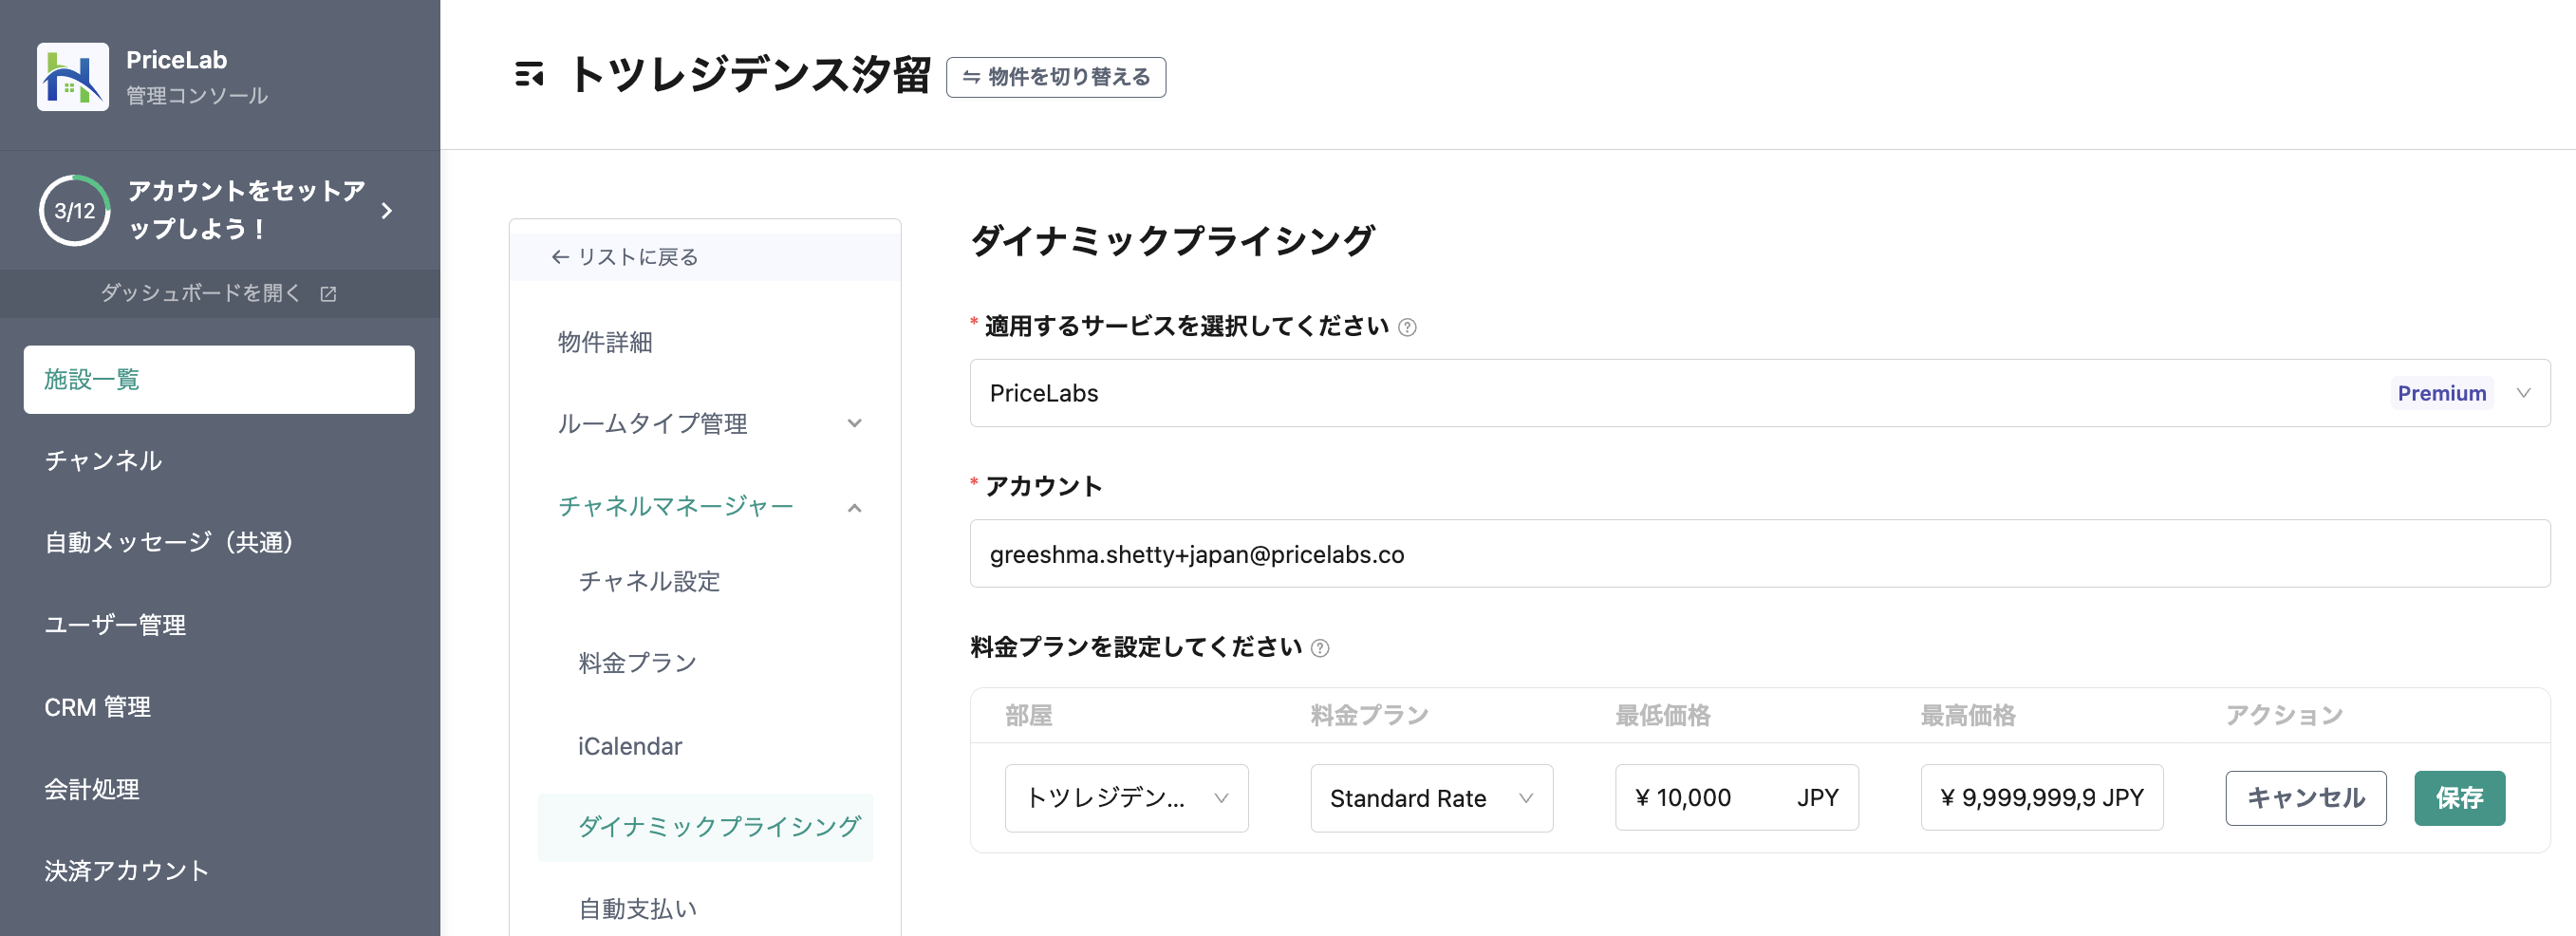Select ダイナミックプライシング submenu item
Screen dimensions: 2576x936
pyautogui.click(x=705, y=827)
